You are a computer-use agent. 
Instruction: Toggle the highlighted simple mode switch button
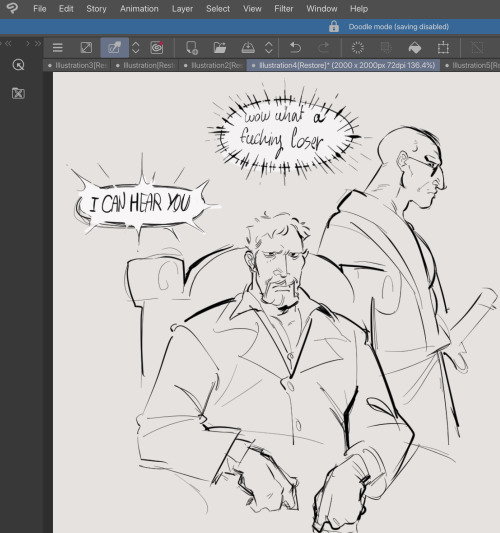115,48
